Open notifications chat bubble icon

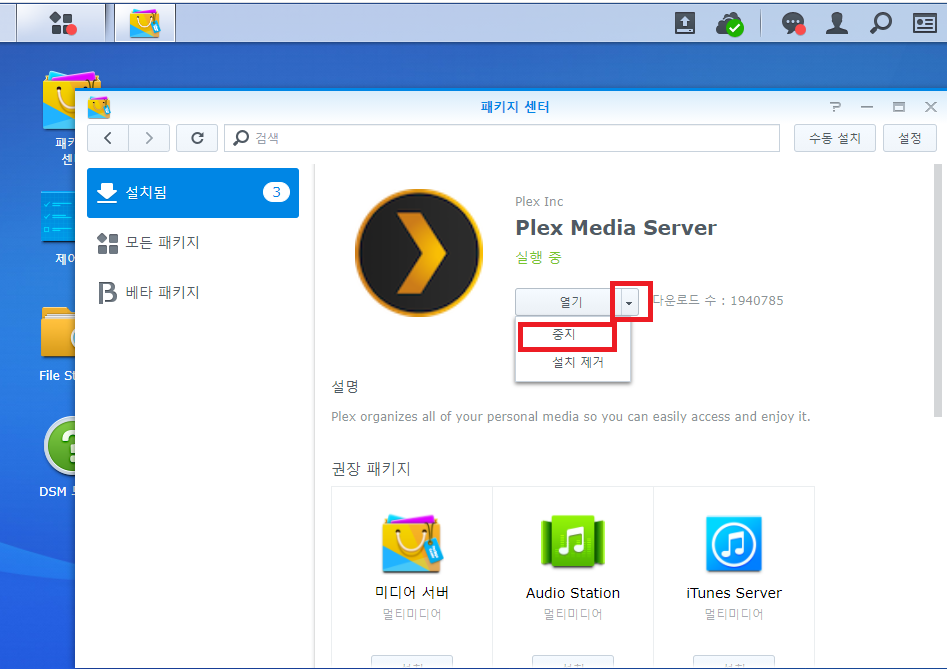point(793,24)
